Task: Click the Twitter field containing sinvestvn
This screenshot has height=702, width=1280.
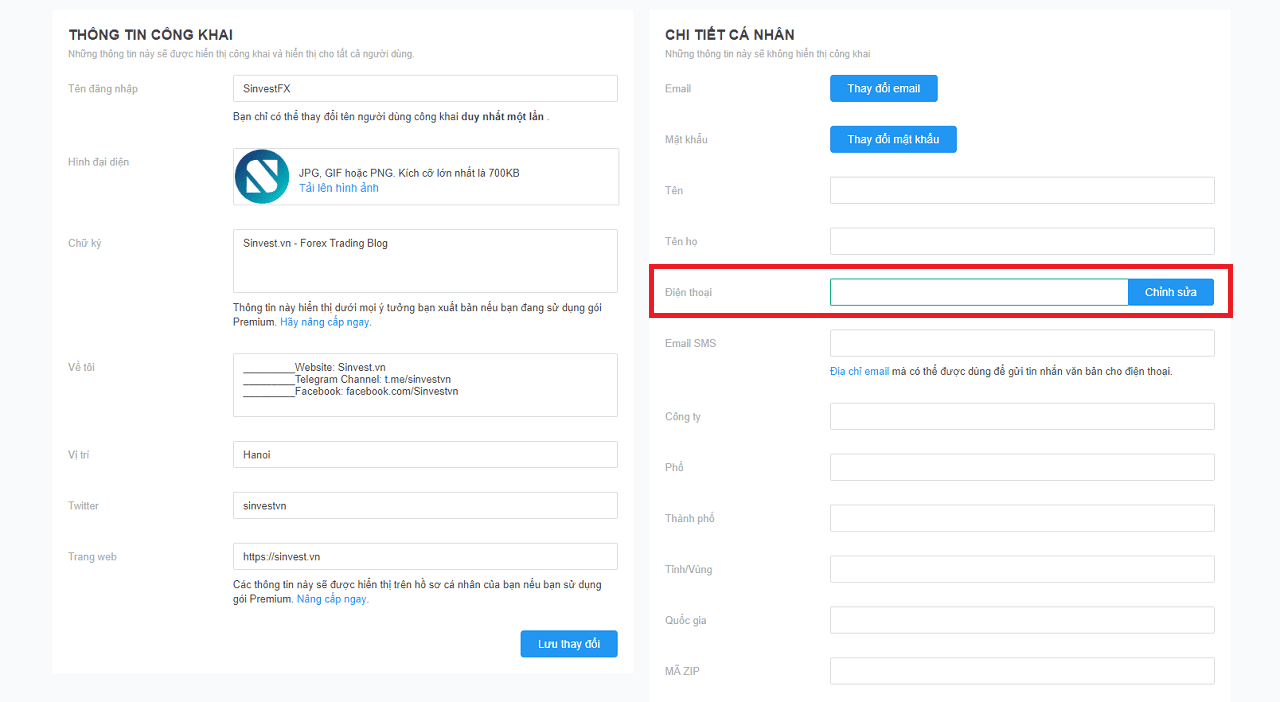Action: 425,506
